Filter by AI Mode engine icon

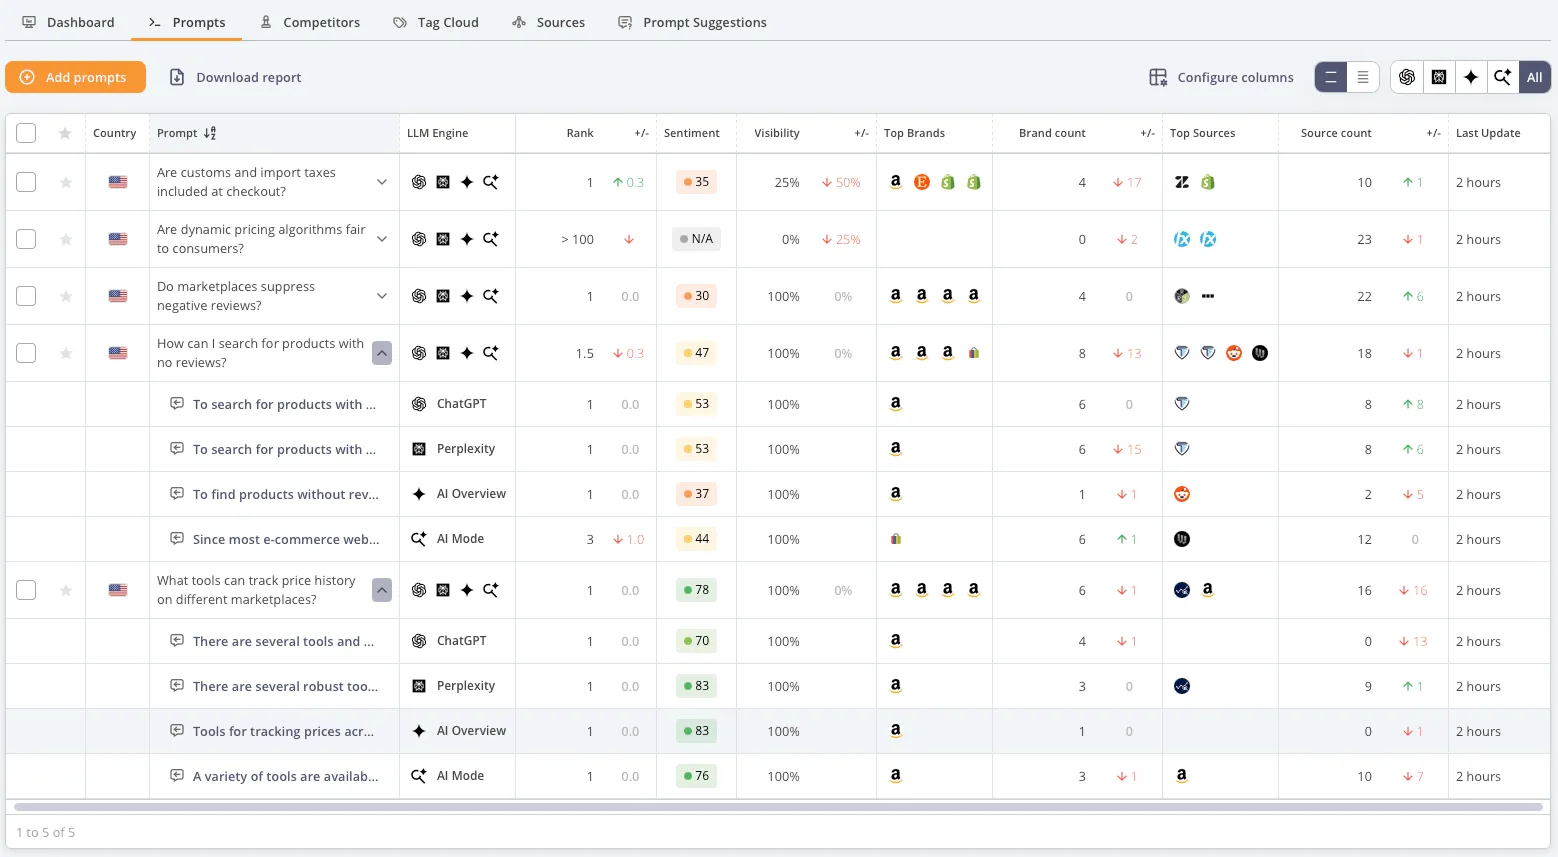click(1502, 77)
